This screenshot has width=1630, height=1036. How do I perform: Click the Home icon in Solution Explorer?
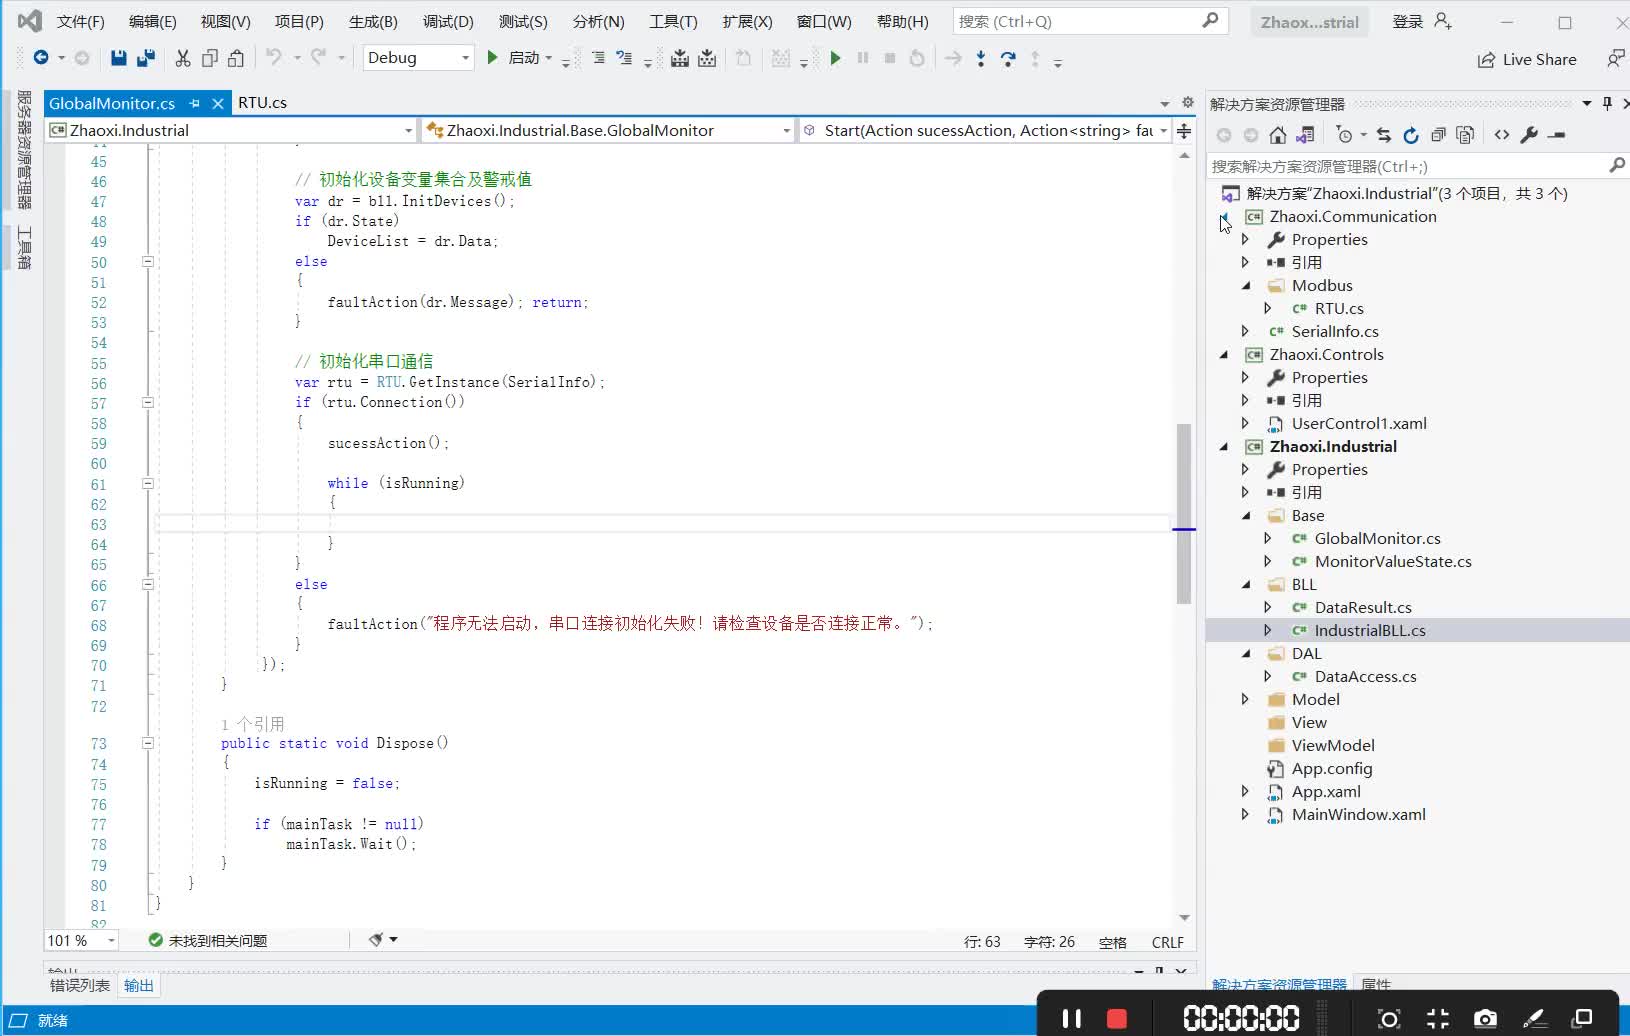click(1278, 135)
